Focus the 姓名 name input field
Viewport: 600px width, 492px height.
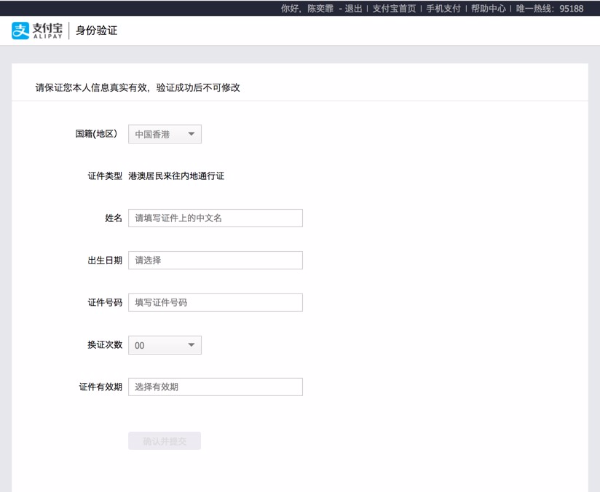click(215, 218)
